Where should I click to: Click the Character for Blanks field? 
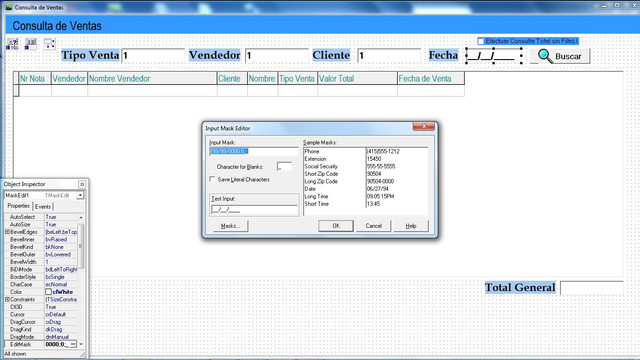click(284, 167)
